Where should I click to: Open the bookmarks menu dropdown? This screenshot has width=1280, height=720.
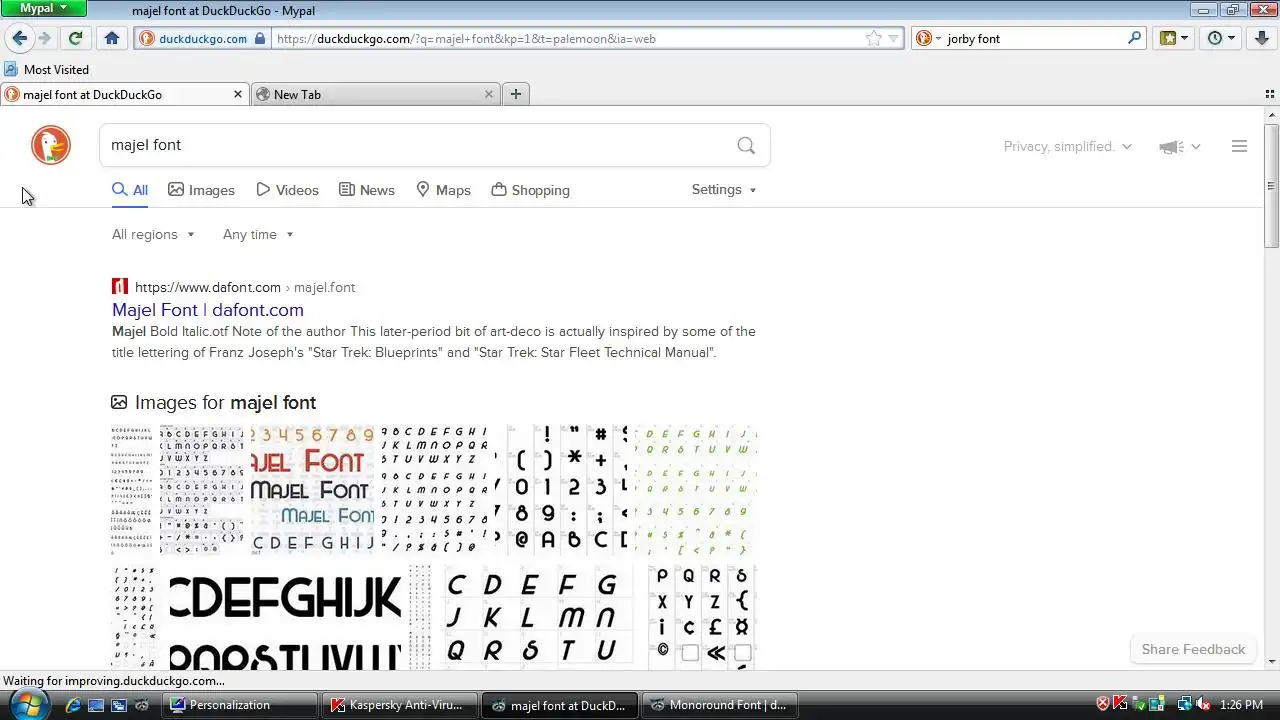[1174, 38]
